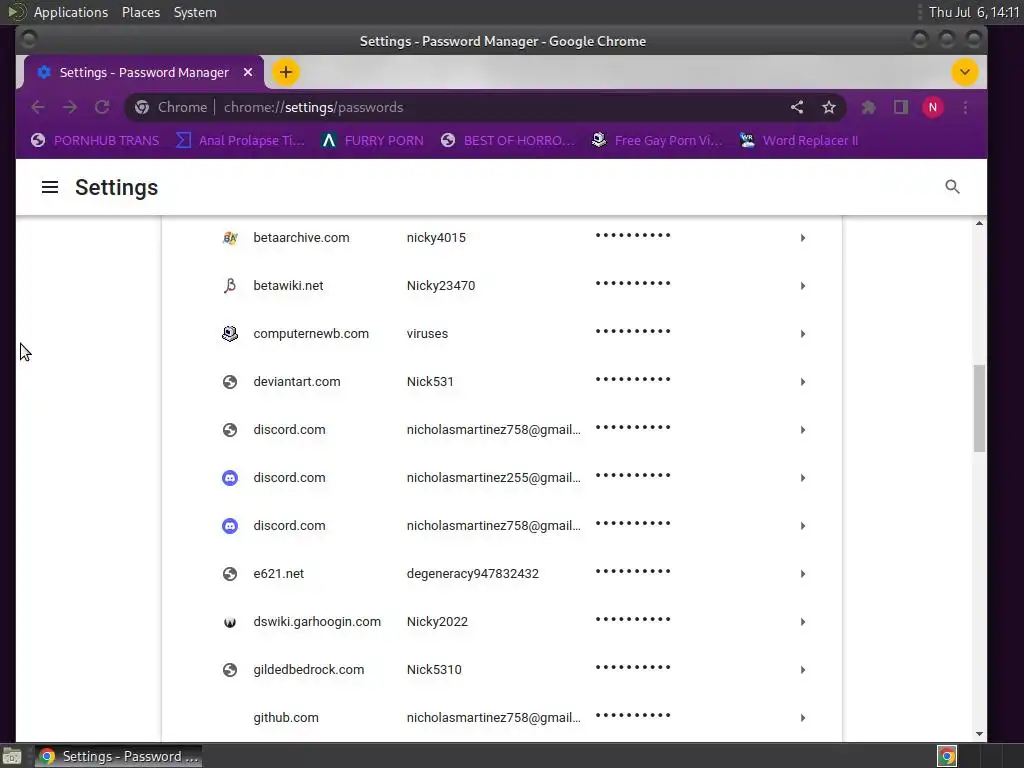
Task: Click the clock in the top panel
Action: pyautogui.click(x=974, y=12)
